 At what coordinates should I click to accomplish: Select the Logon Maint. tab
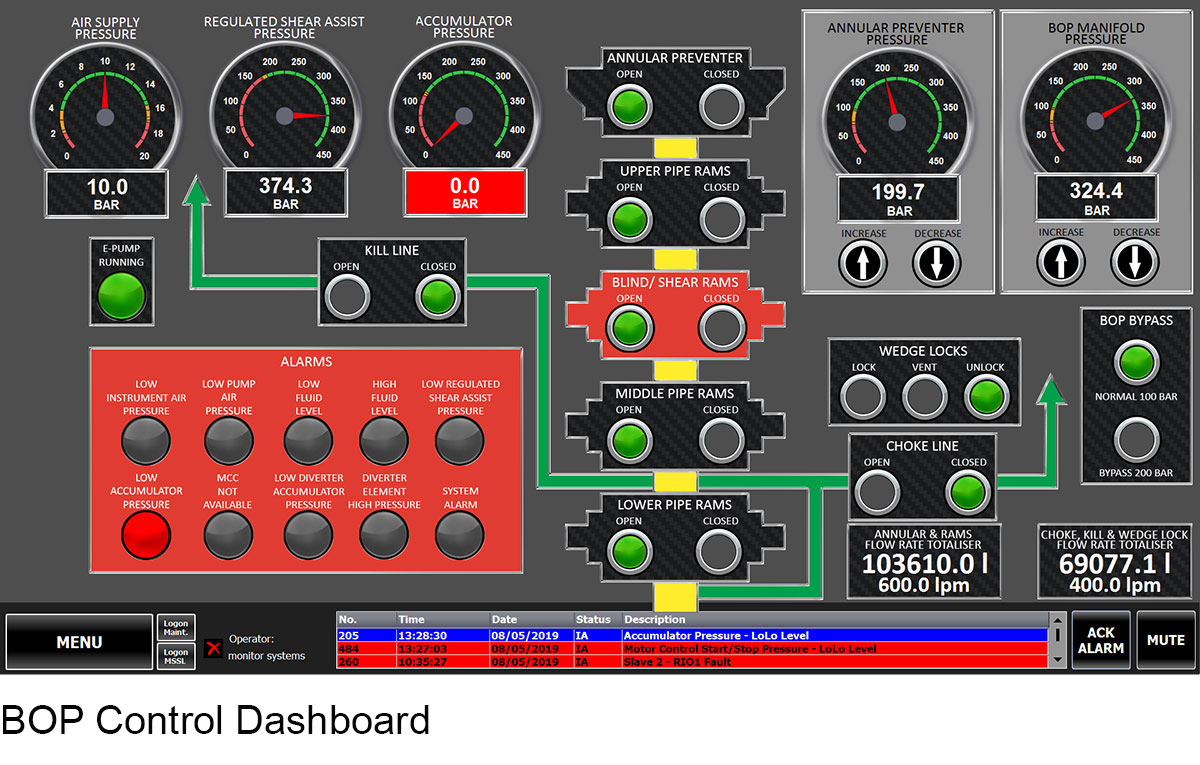(x=176, y=628)
